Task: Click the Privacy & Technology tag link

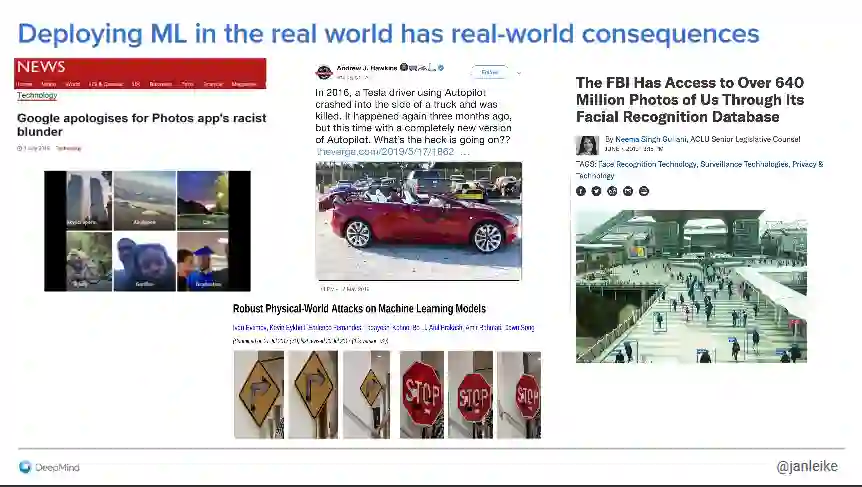Action: (x=699, y=170)
